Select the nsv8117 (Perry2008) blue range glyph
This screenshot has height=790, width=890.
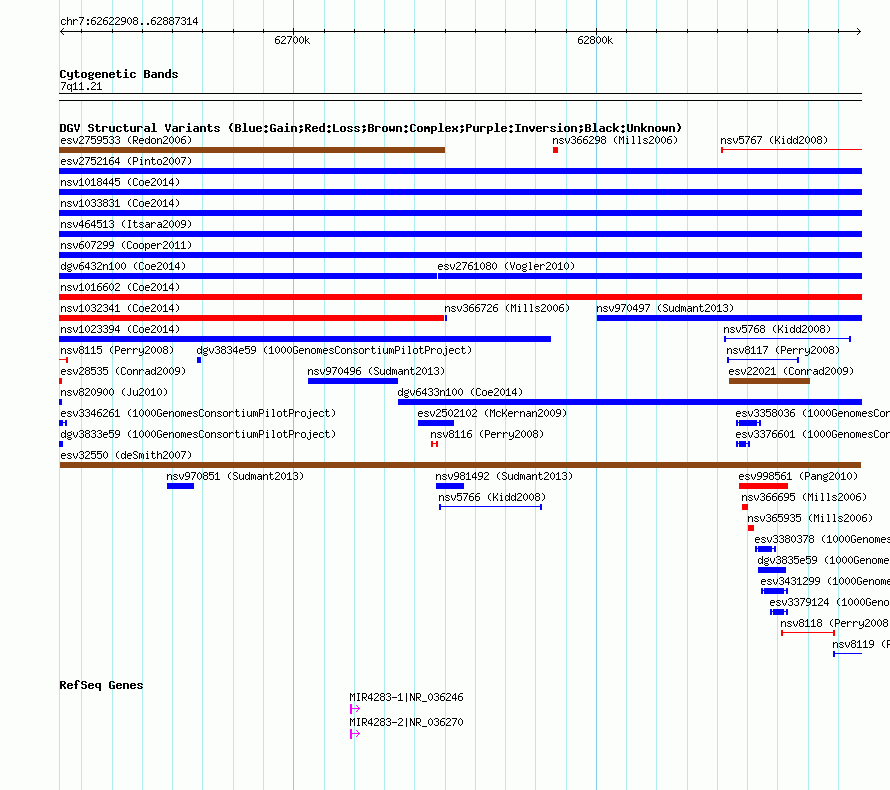pyautogui.click(x=763, y=360)
